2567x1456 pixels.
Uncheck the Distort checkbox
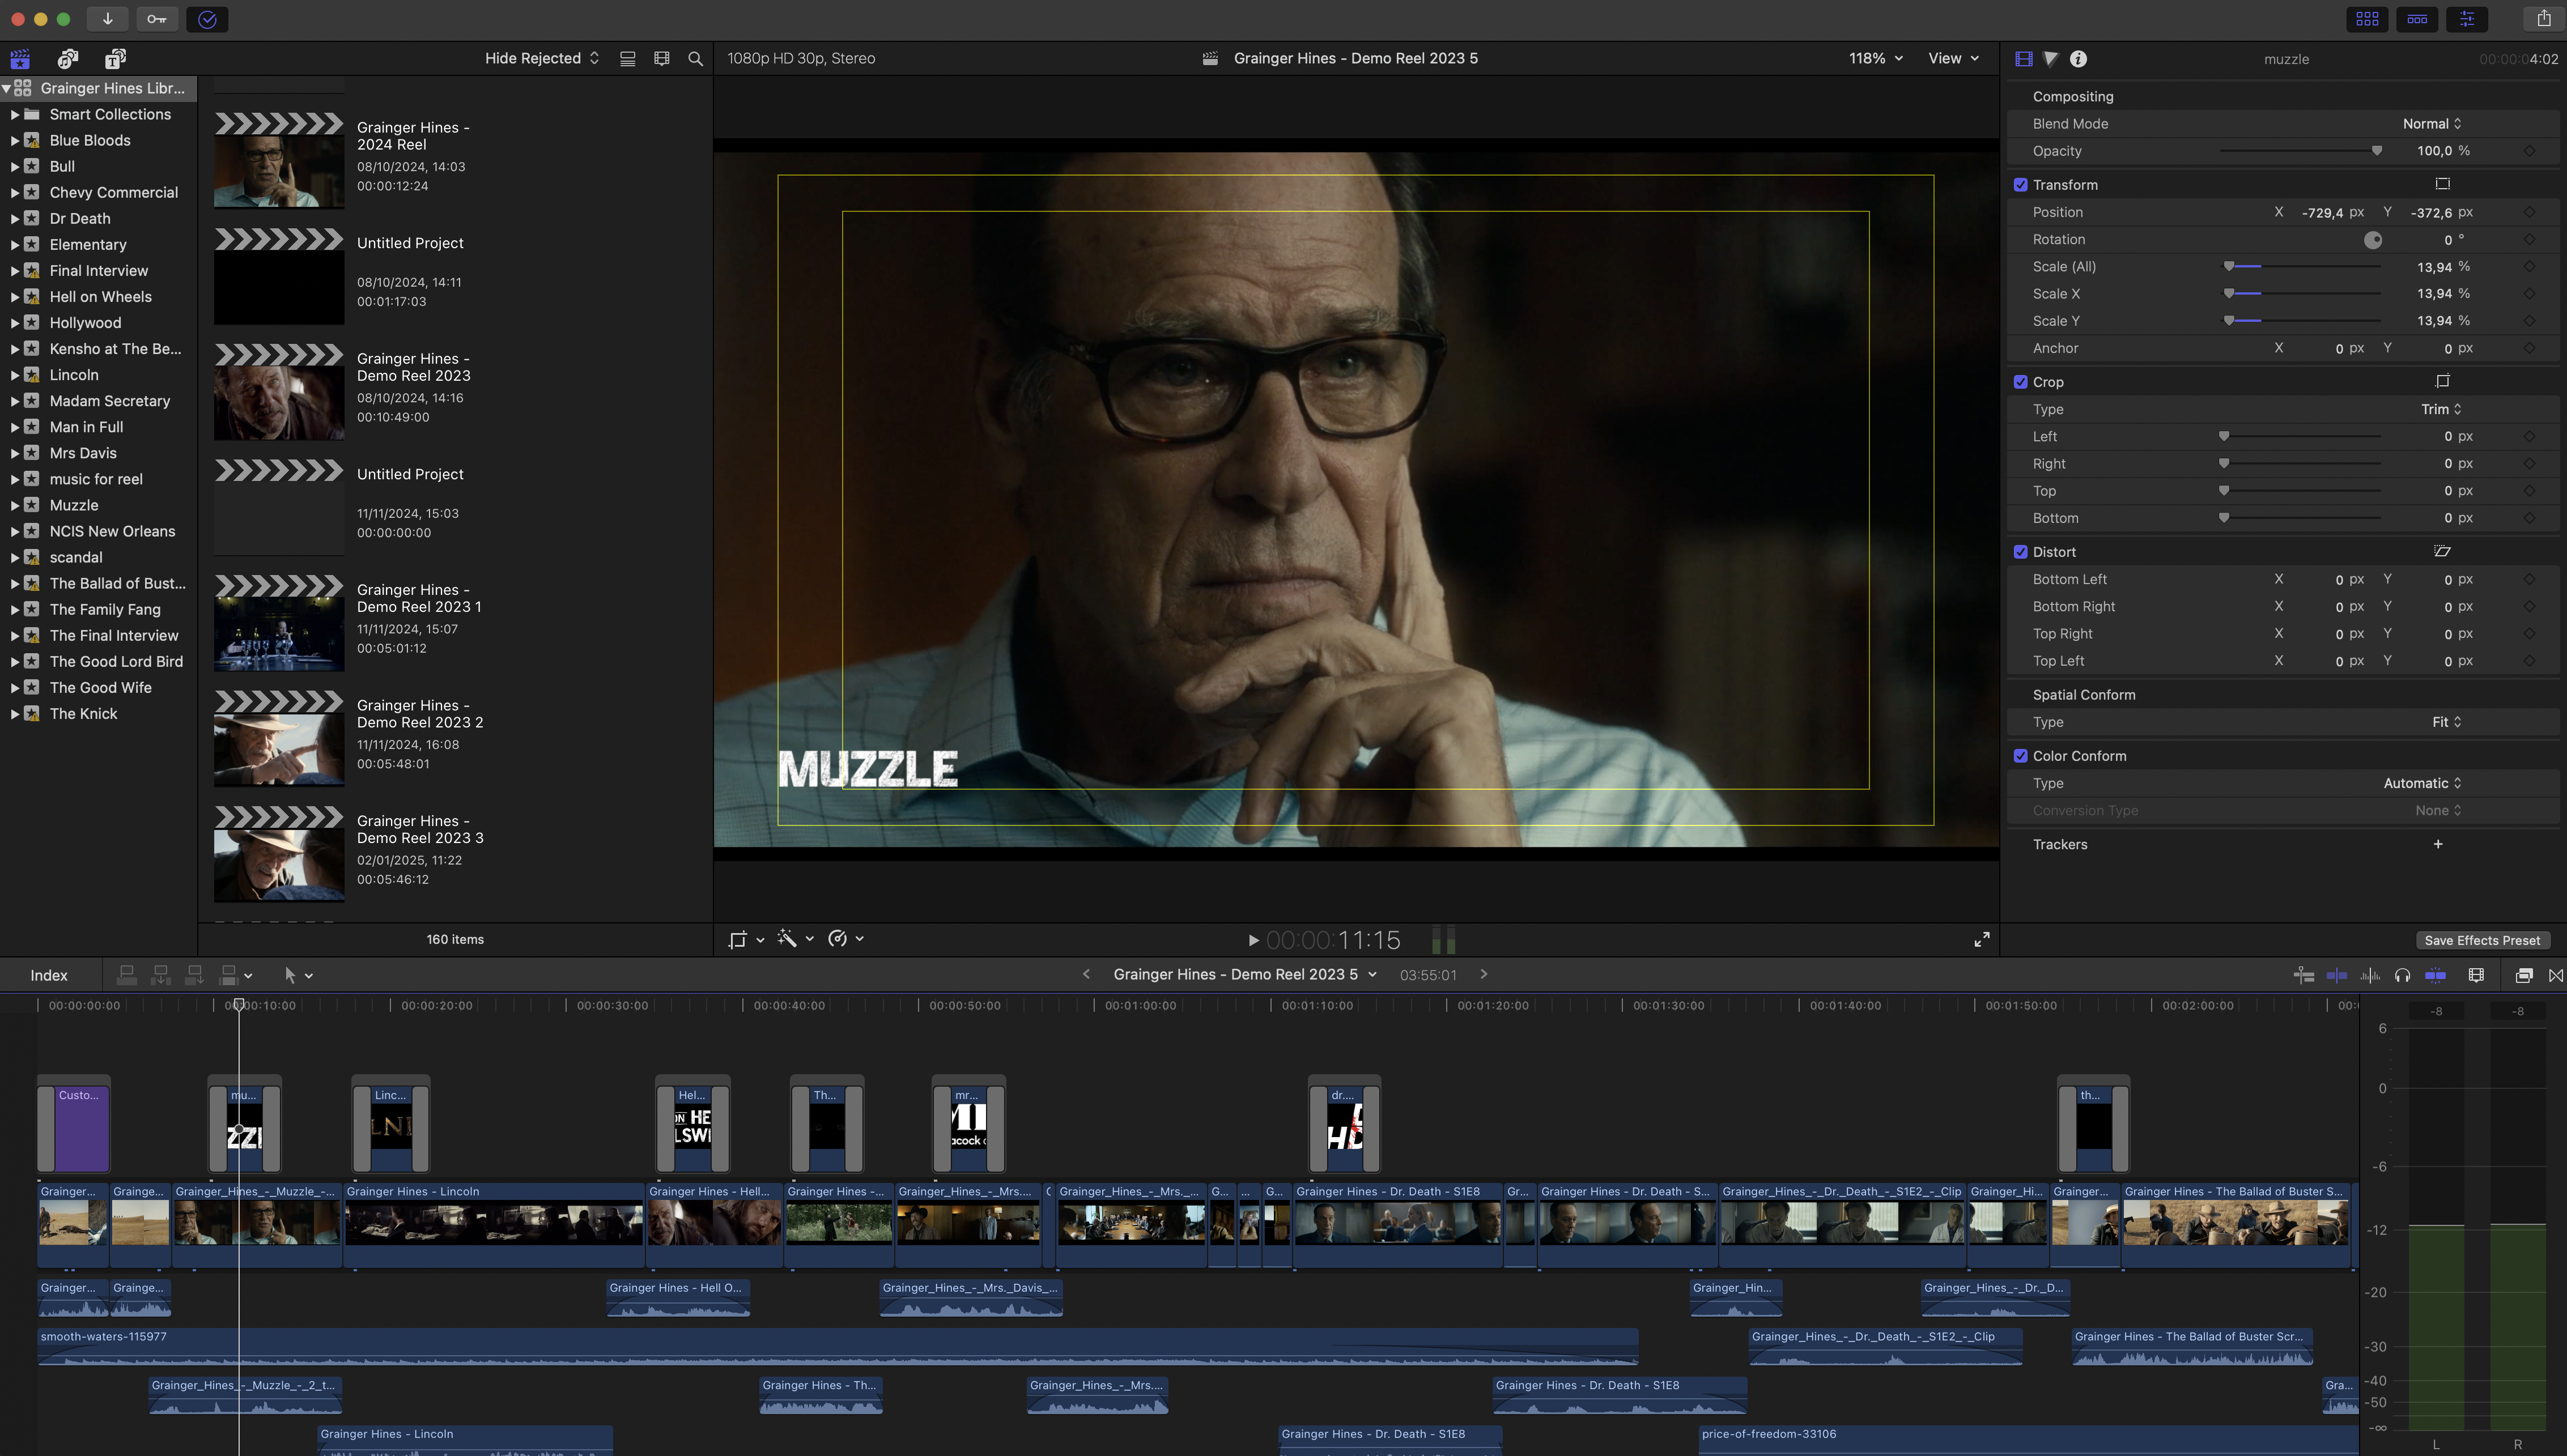click(2020, 552)
